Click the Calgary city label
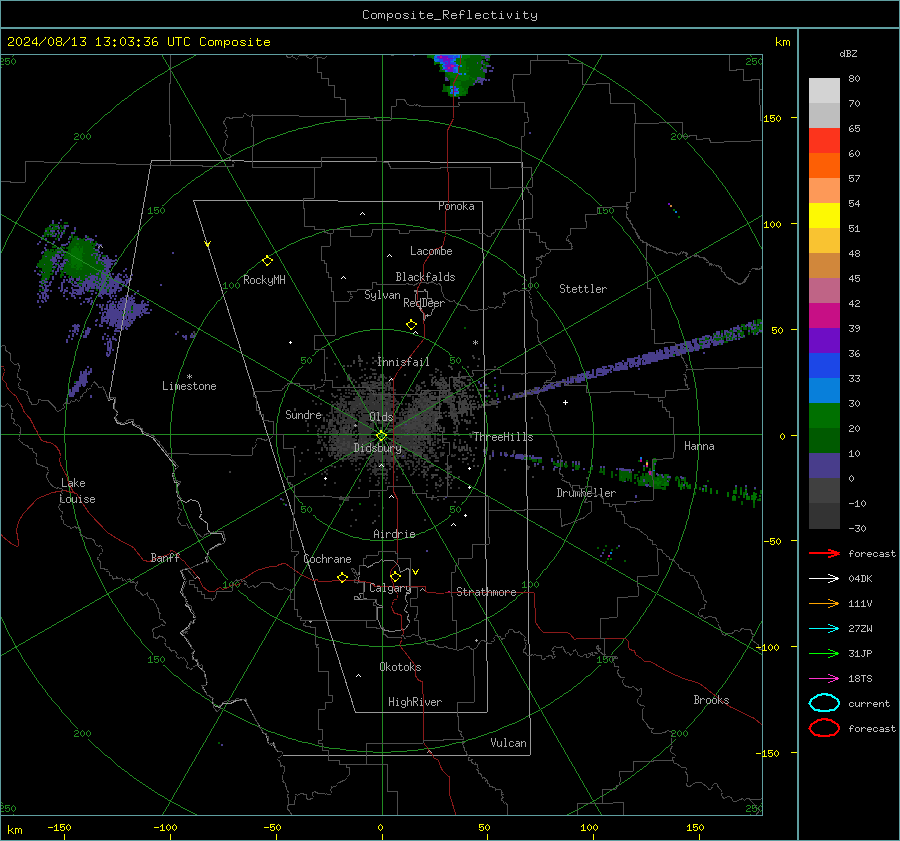Screen dimensions: 900x841 coord(390,588)
